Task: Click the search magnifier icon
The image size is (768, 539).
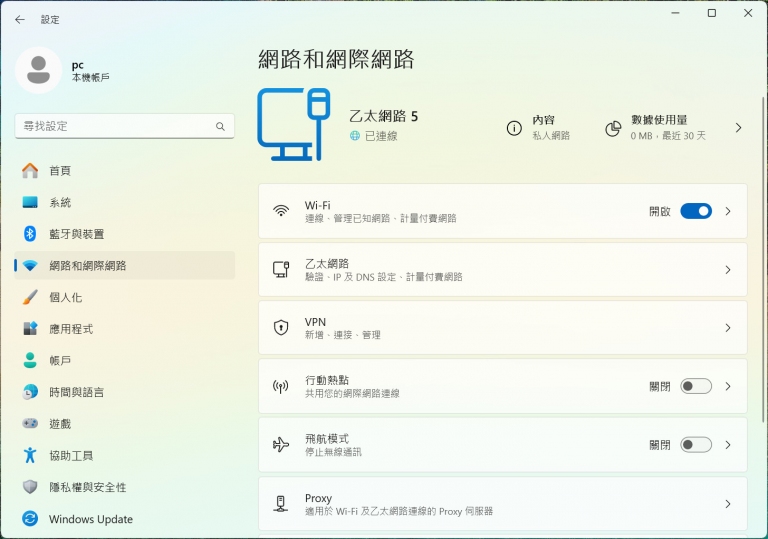Action: 220,126
